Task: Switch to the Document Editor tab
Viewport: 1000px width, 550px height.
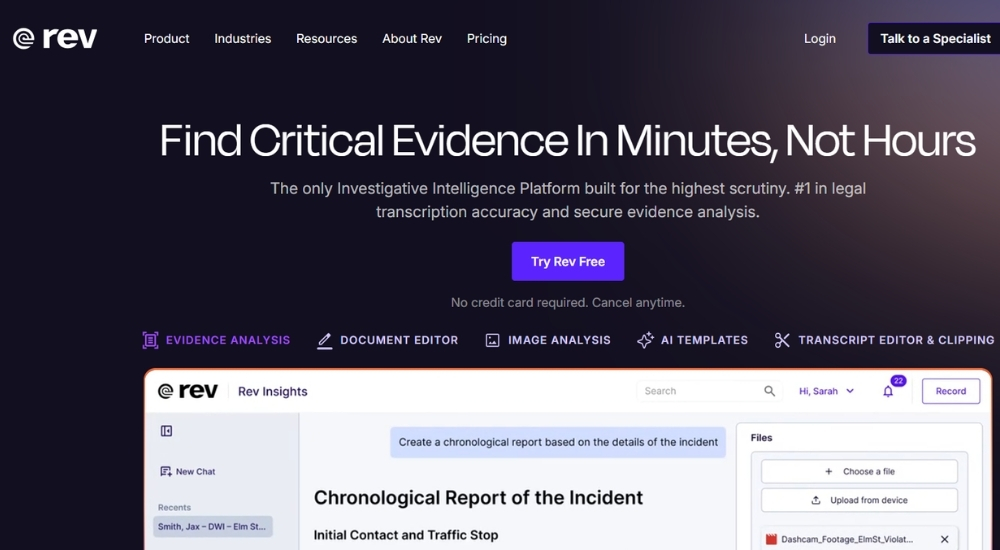Action: pyautogui.click(x=388, y=340)
